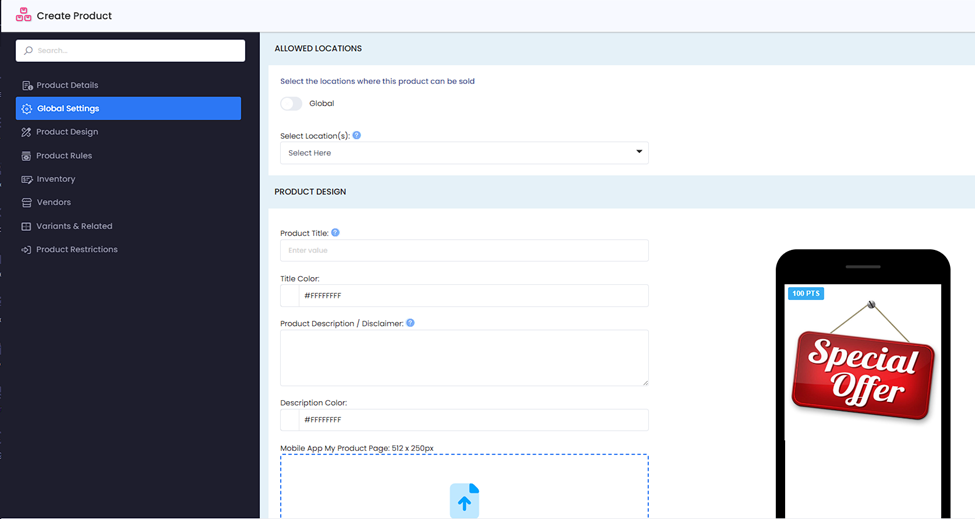Viewport: 975px width, 519px height.
Task: Click the ALLOWED LOCATIONS section header
Action: click(x=318, y=48)
